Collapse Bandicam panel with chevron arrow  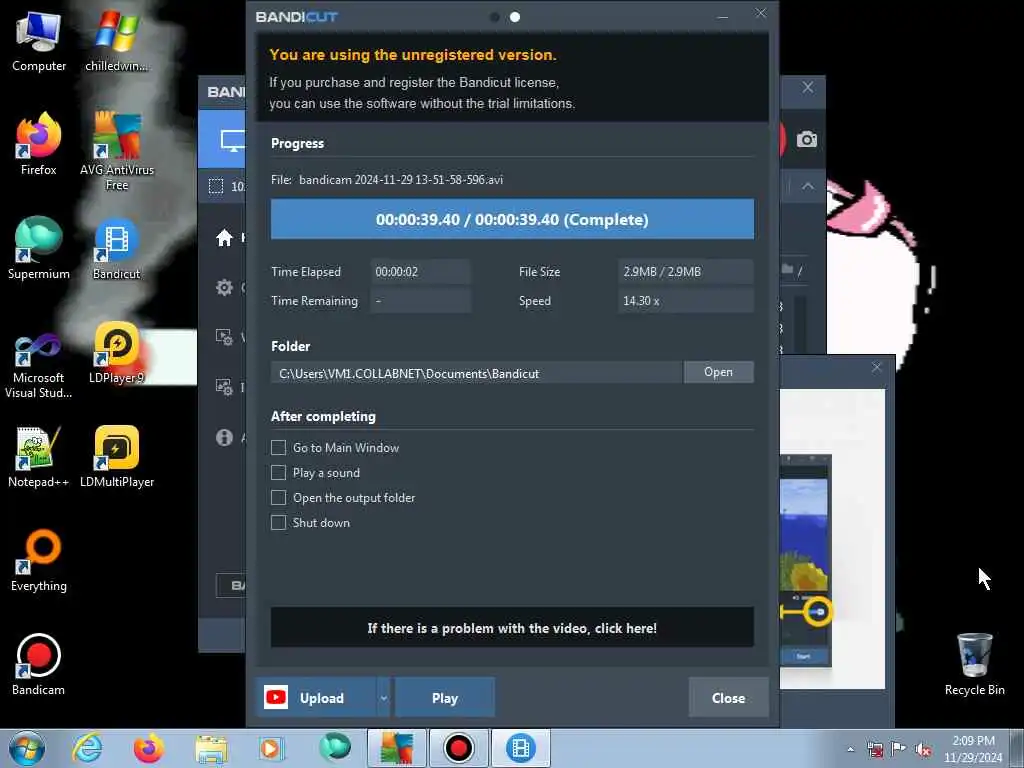point(808,186)
